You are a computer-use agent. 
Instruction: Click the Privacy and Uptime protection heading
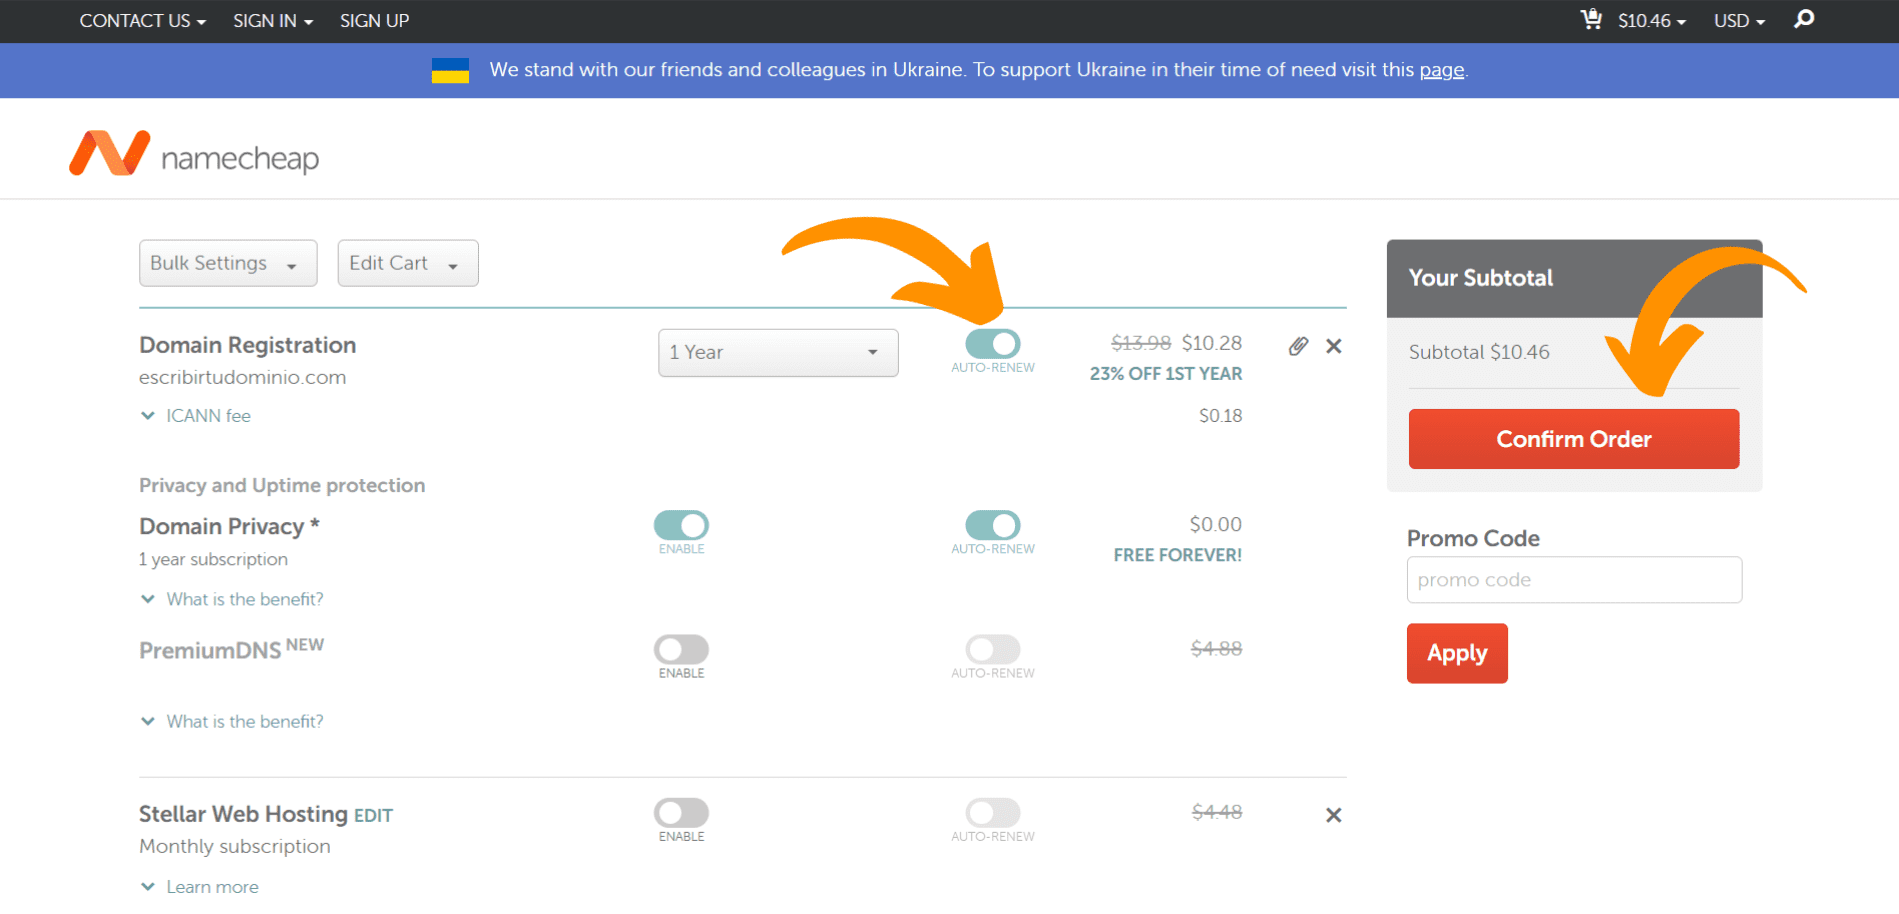282,485
